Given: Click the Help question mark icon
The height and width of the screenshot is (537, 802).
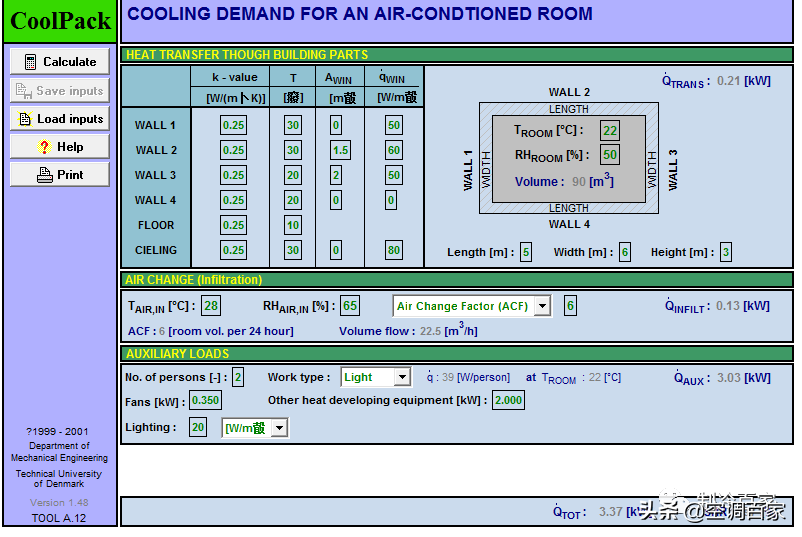Looking at the screenshot, I should point(44,147).
